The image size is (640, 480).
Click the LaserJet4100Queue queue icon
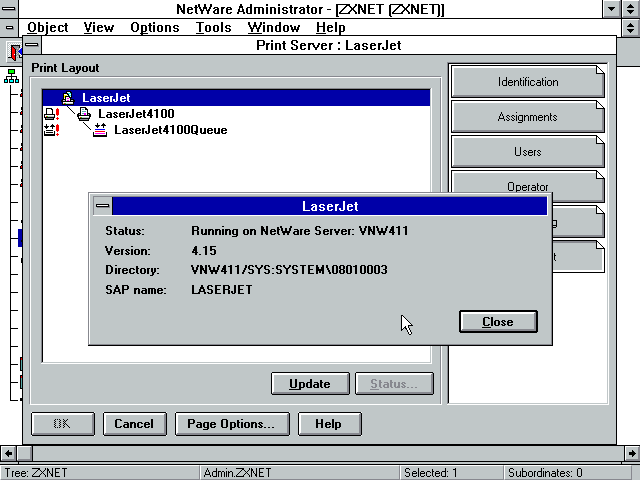(x=100, y=130)
